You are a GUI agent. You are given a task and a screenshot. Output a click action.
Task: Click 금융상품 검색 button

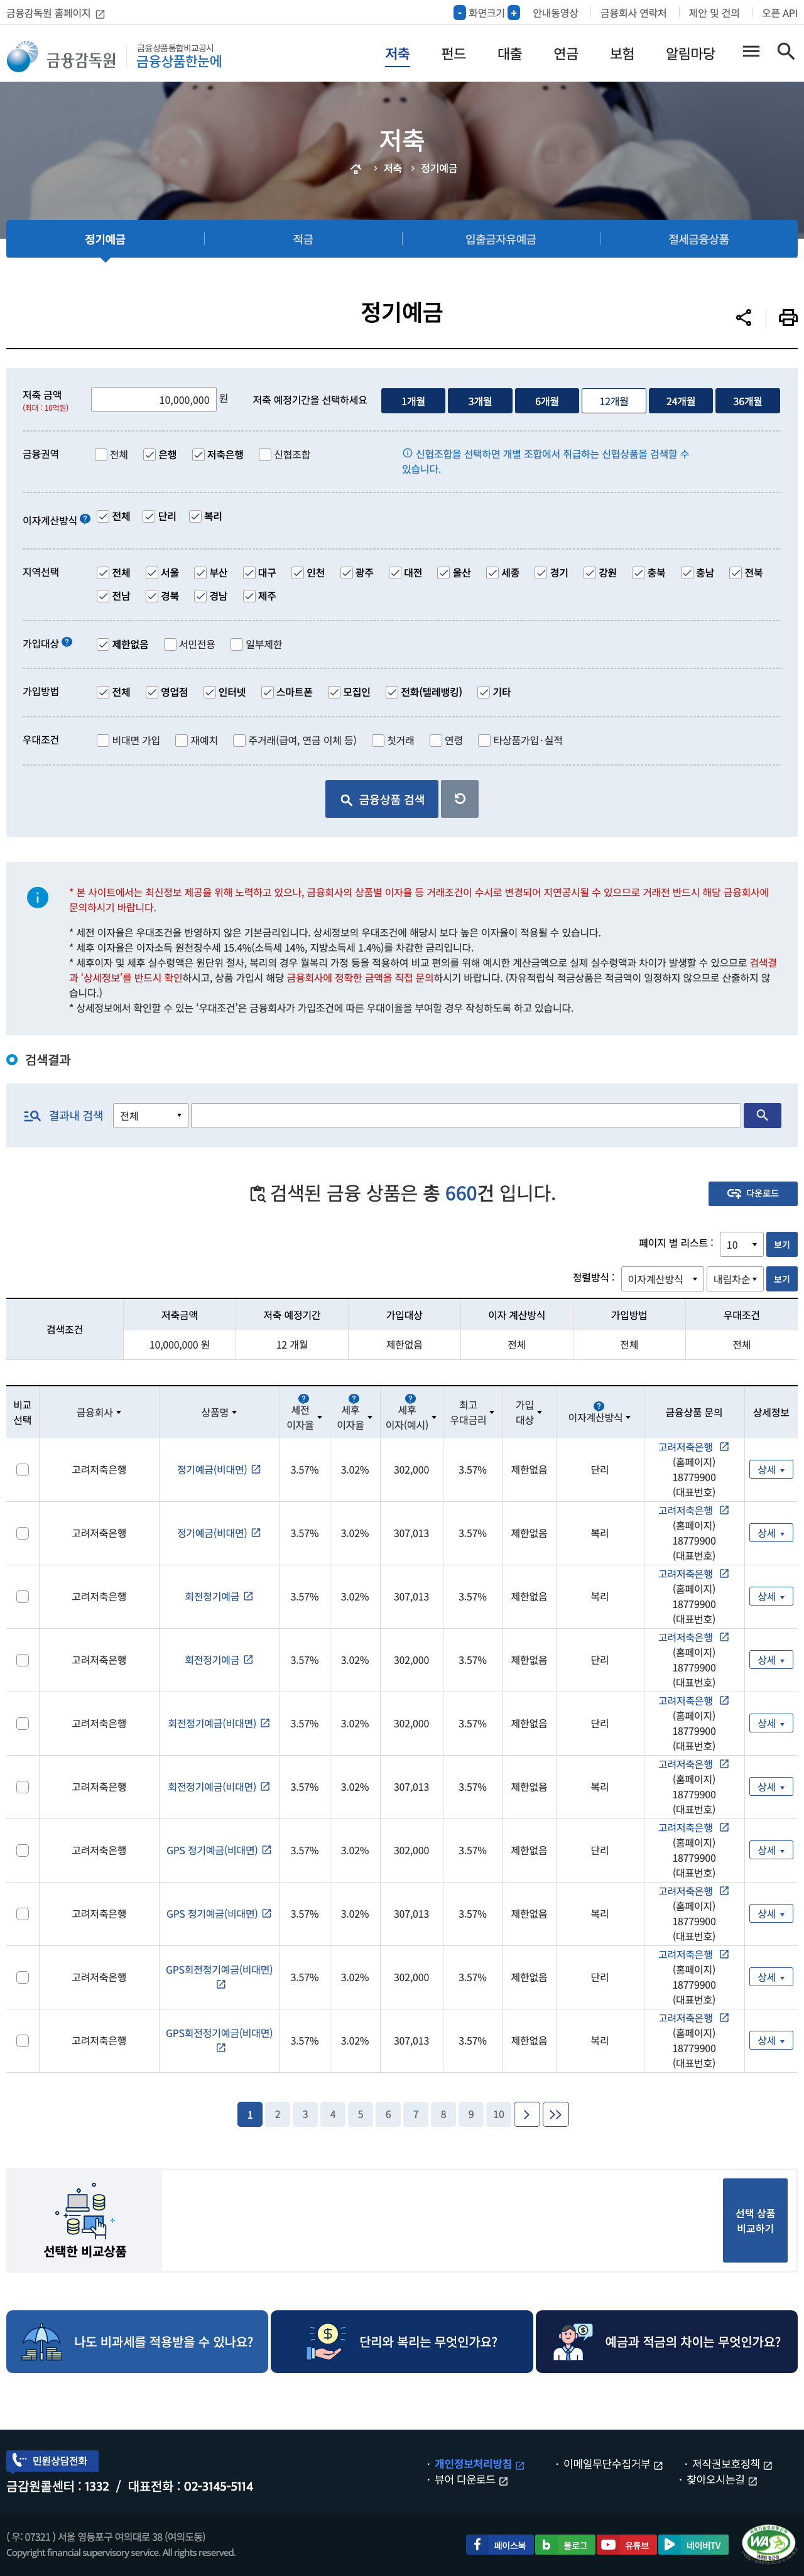coord(381,799)
